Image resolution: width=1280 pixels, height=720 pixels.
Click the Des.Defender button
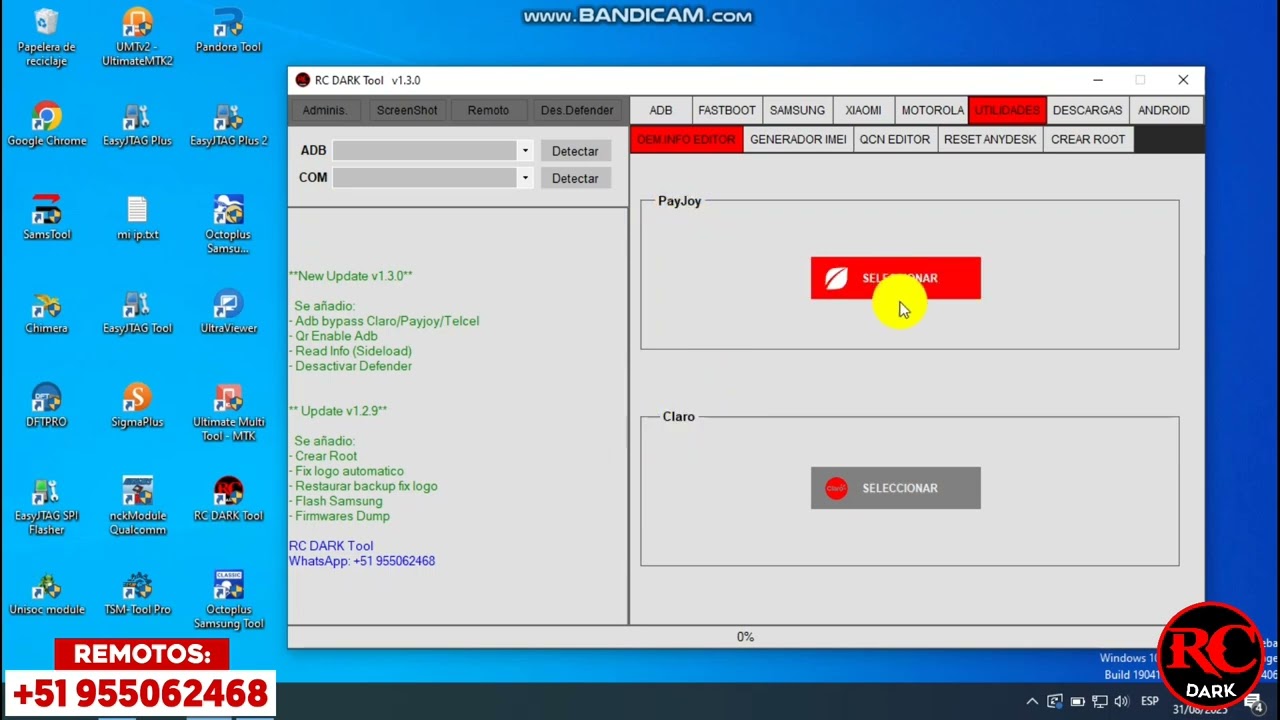click(x=577, y=110)
